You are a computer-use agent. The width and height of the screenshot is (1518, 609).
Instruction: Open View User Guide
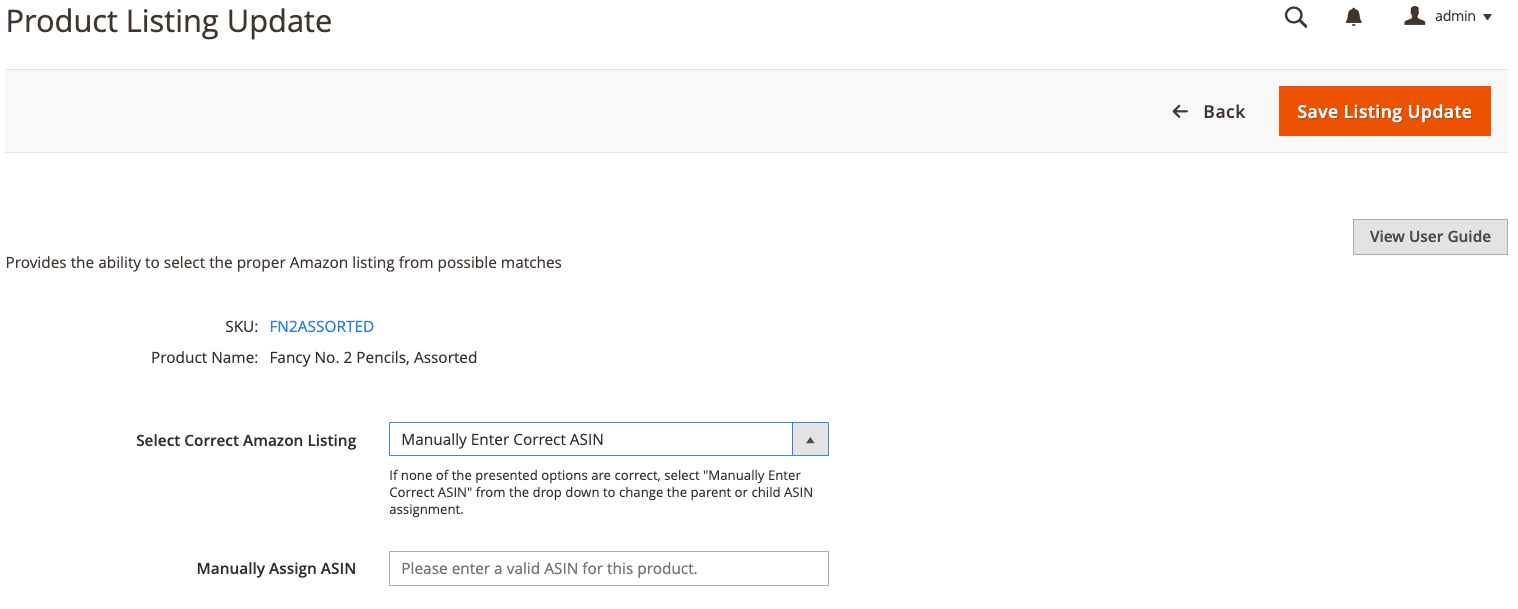click(x=1430, y=237)
